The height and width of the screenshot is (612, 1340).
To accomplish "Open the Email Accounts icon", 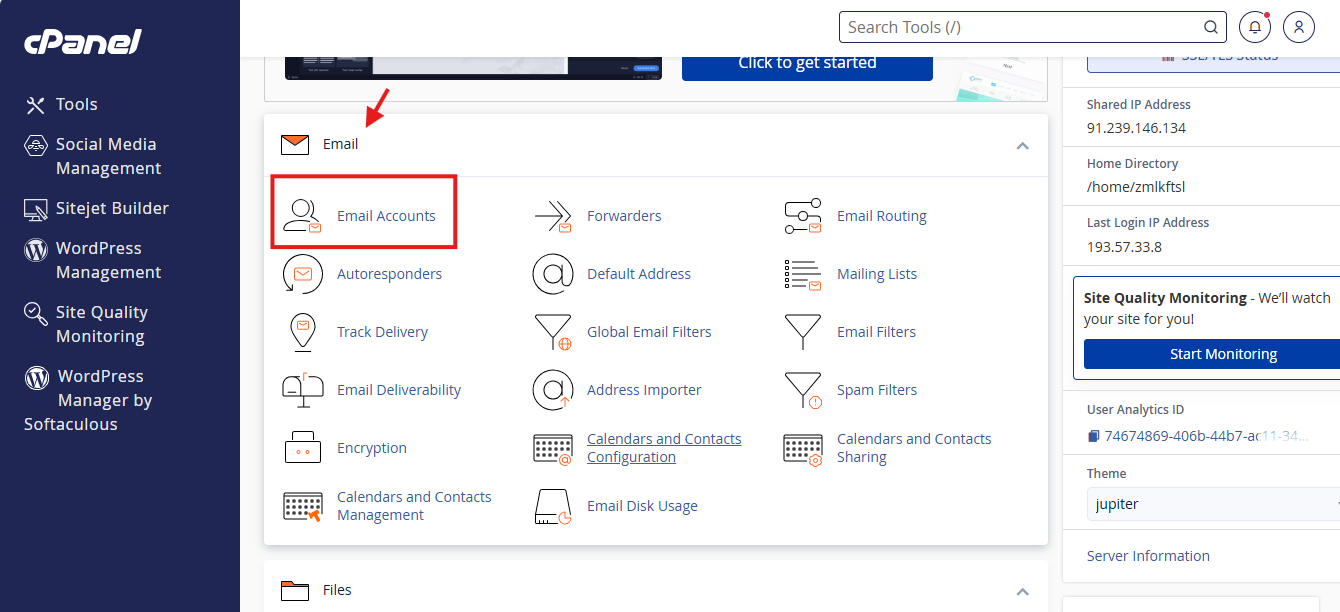I will 302,216.
